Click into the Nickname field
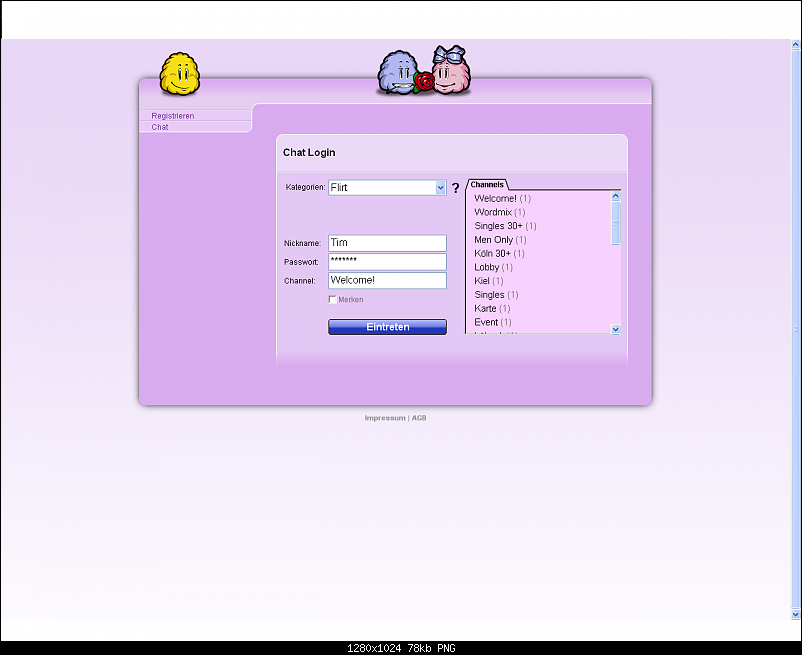The height and width of the screenshot is (655, 802). tap(387, 243)
